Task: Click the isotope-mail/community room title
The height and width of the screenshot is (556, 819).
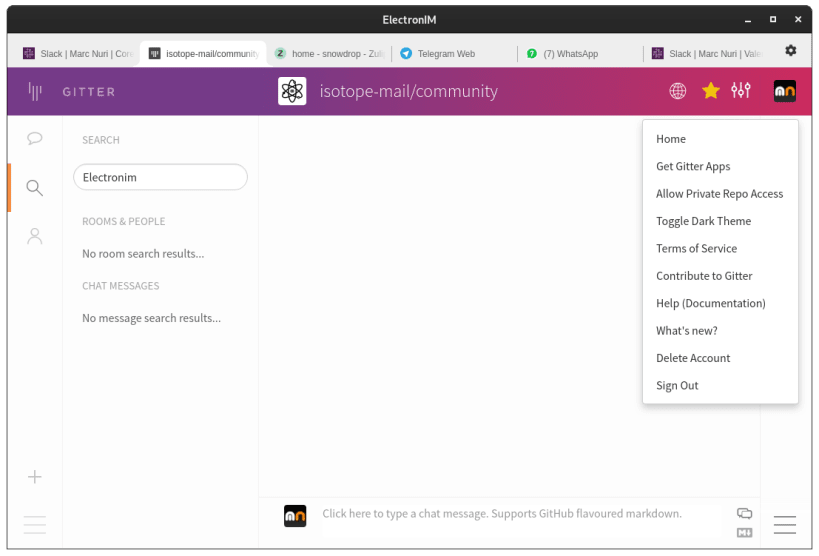Action: click(408, 91)
